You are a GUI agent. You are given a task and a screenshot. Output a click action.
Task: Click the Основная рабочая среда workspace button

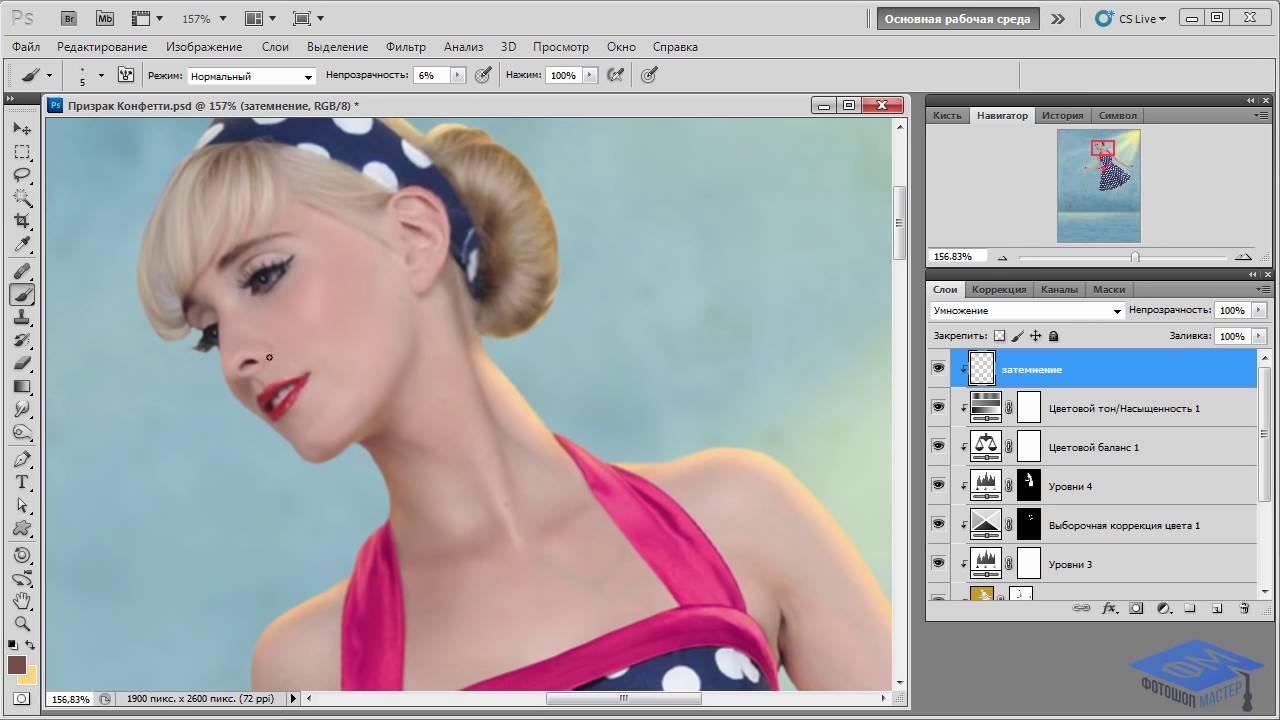pos(958,18)
